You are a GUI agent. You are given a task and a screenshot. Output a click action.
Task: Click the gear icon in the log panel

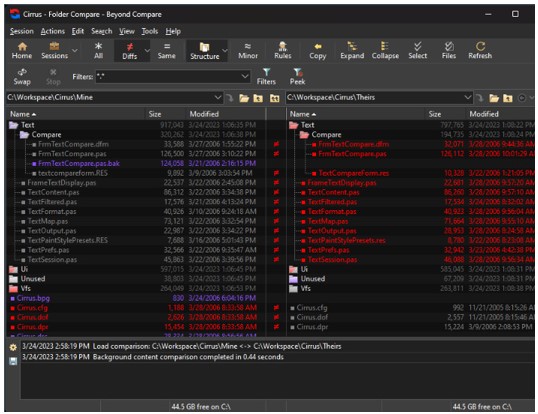click(x=13, y=347)
